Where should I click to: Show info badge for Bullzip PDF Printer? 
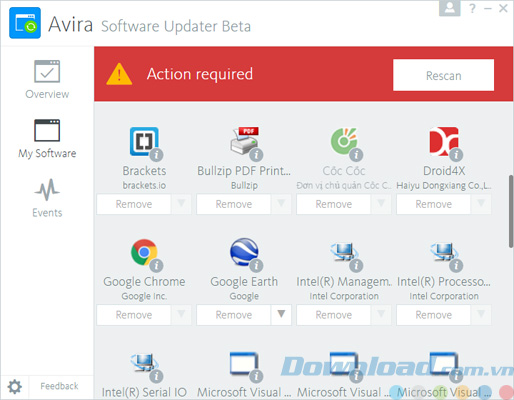tap(256, 155)
